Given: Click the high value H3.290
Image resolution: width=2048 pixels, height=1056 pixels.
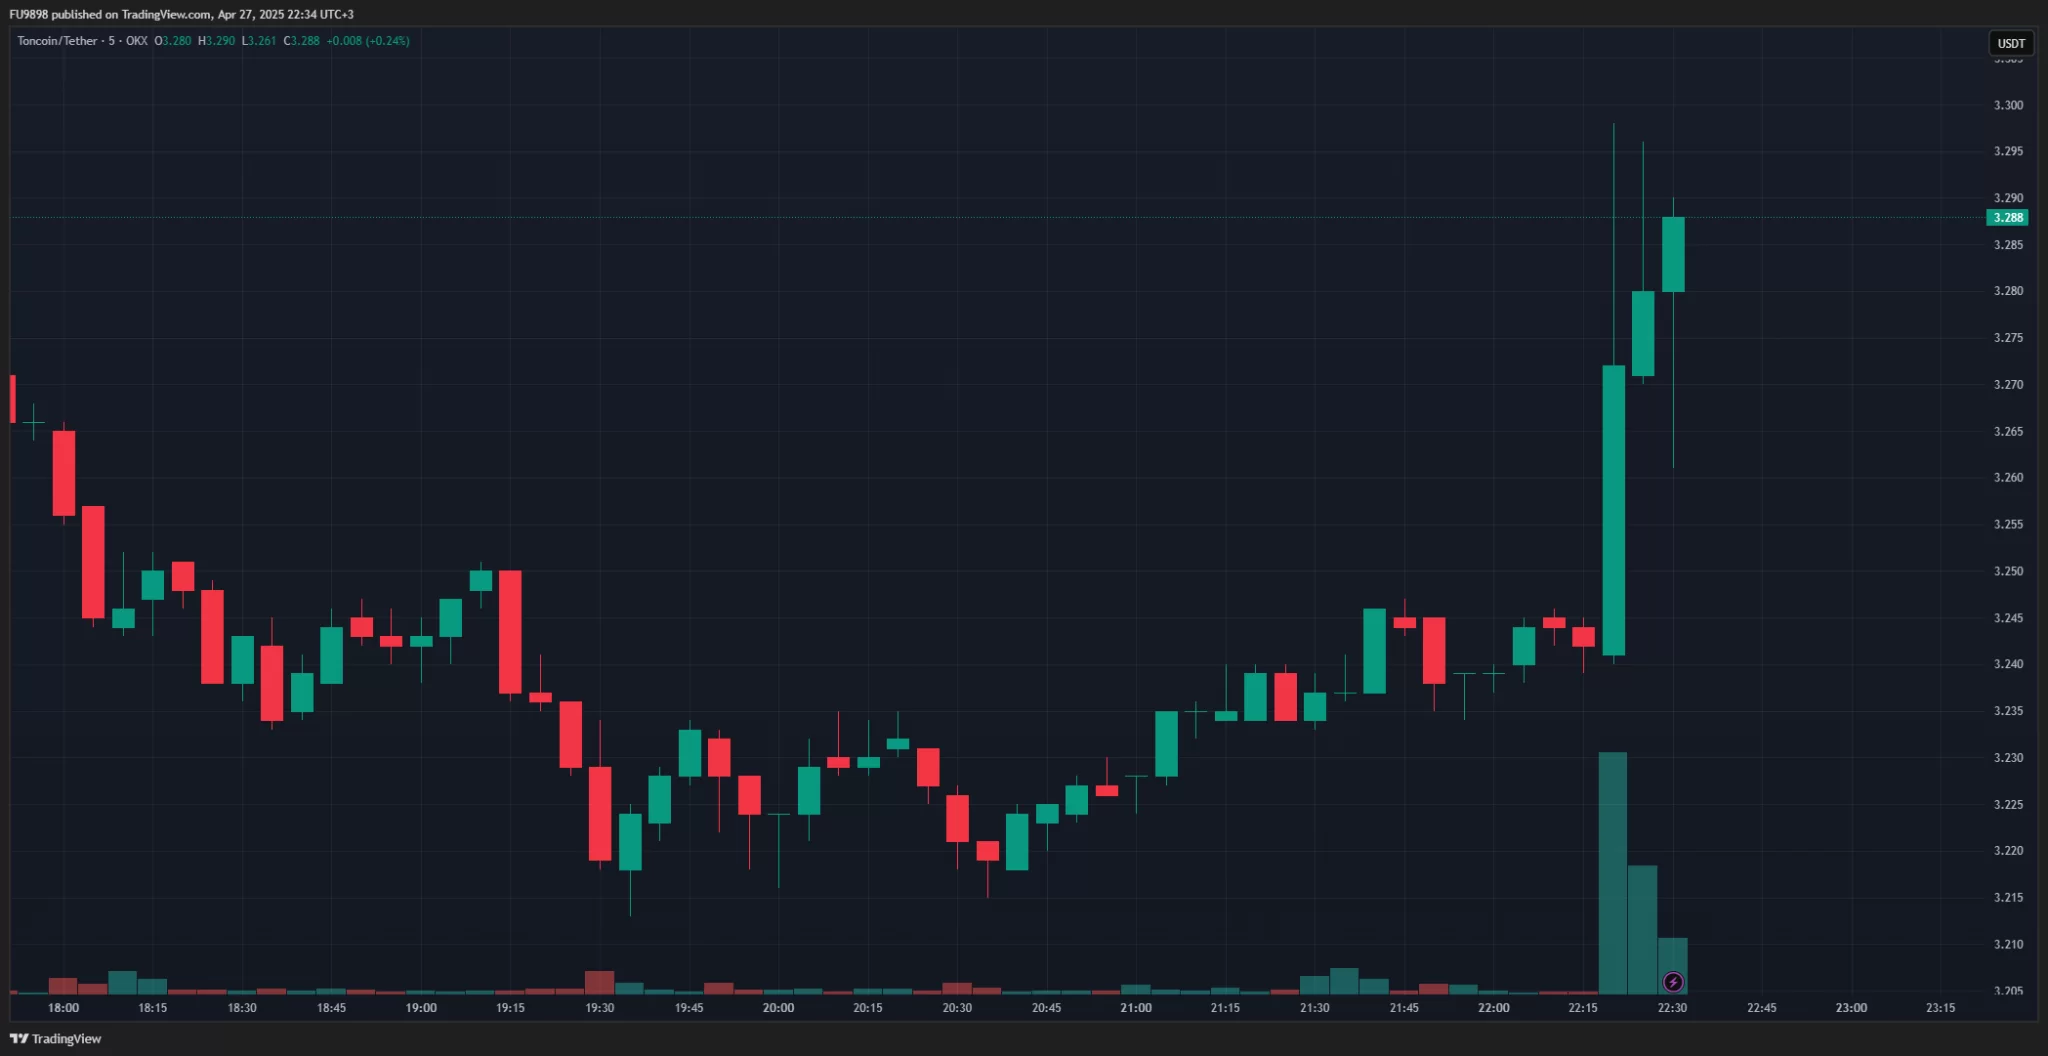Looking at the screenshot, I should pos(216,41).
